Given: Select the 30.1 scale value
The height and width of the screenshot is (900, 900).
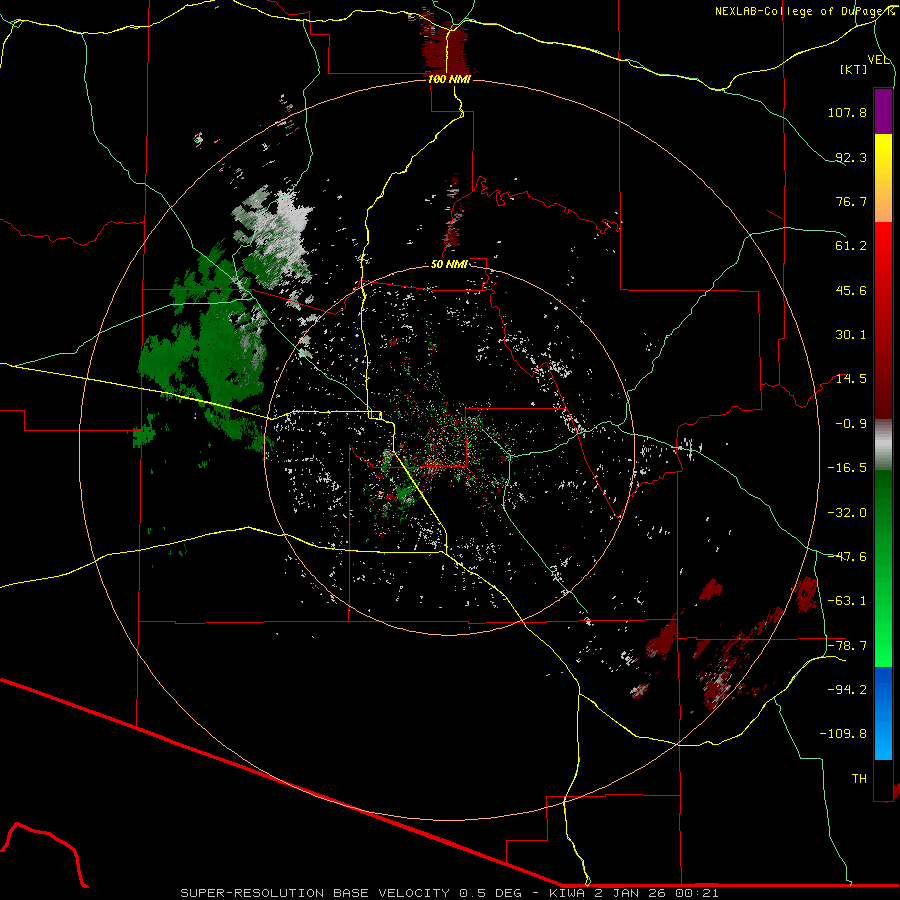Looking at the screenshot, I should click(x=851, y=335).
